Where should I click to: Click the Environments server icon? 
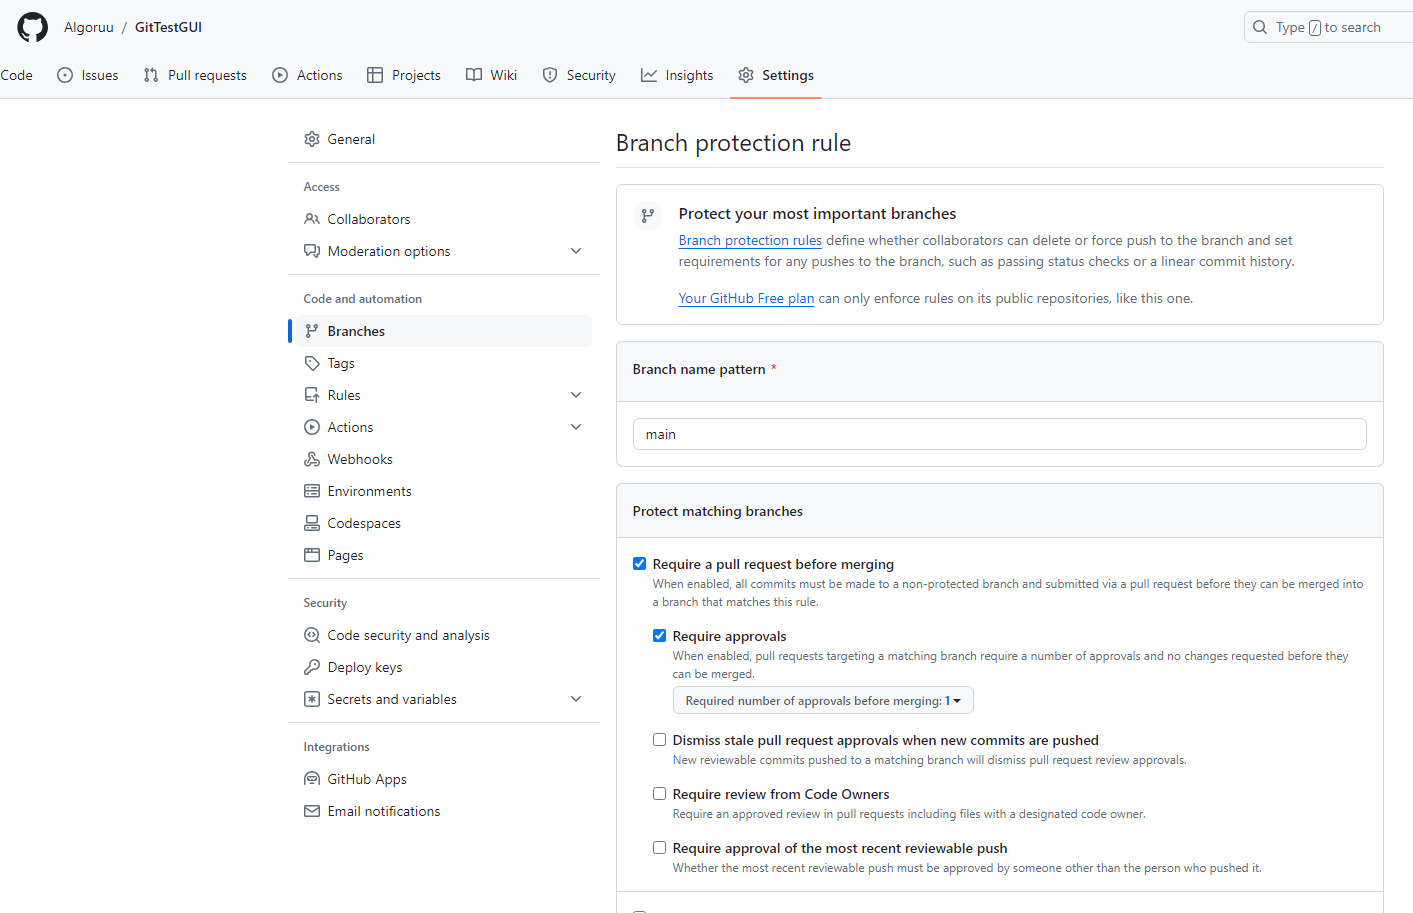(x=312, y=491)
